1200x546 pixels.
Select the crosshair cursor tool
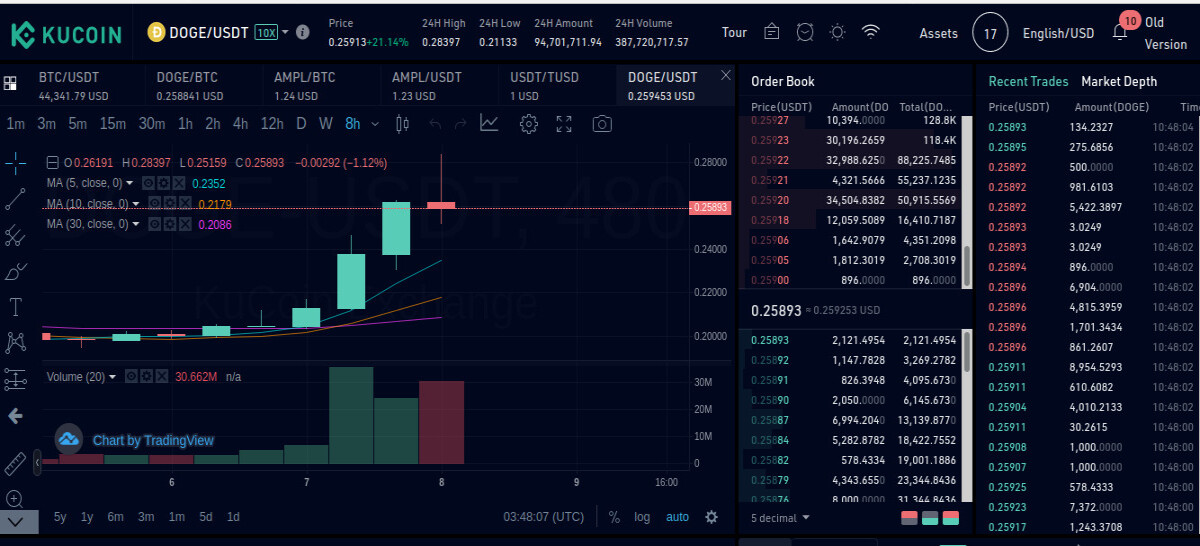[x=15, y=162]
